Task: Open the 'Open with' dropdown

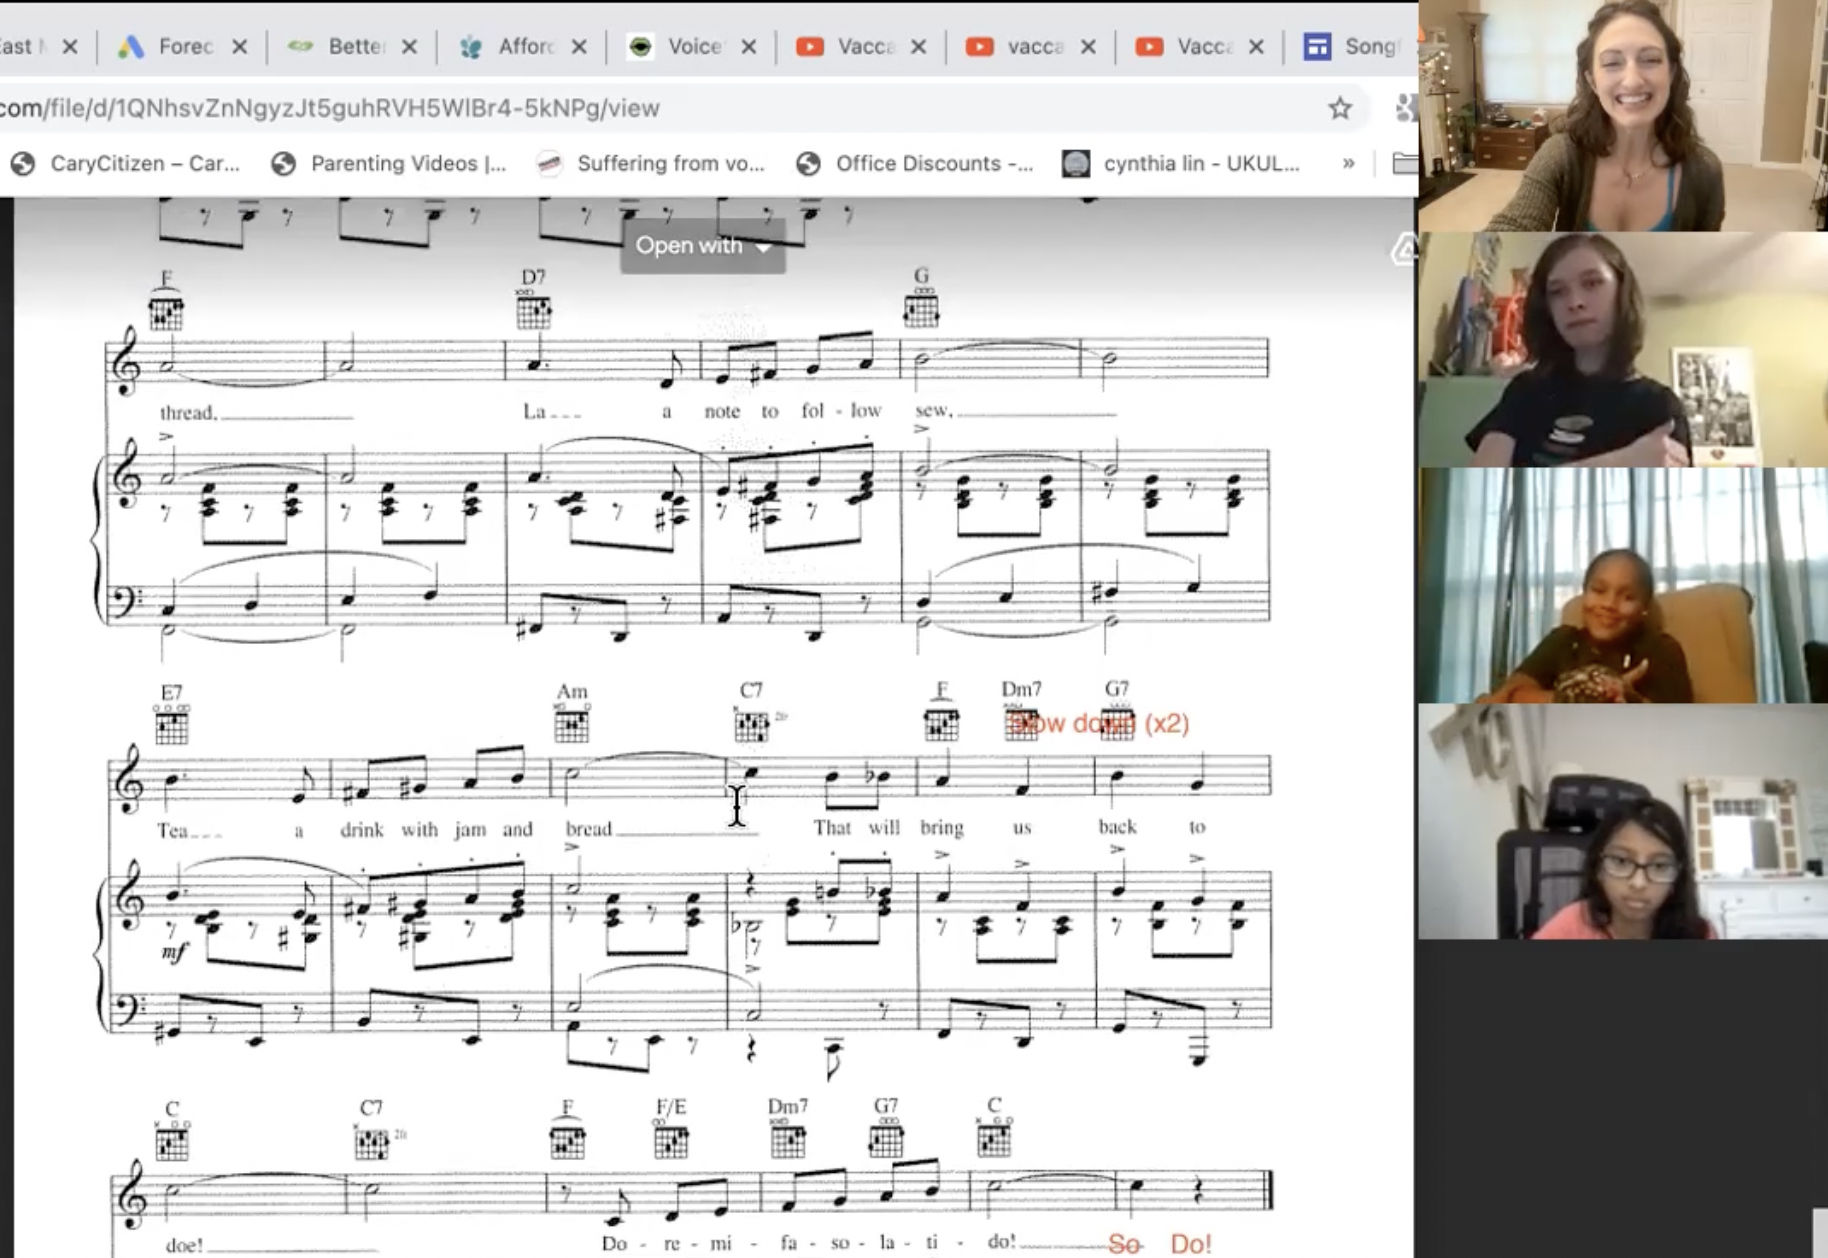Action: (703, 246)
